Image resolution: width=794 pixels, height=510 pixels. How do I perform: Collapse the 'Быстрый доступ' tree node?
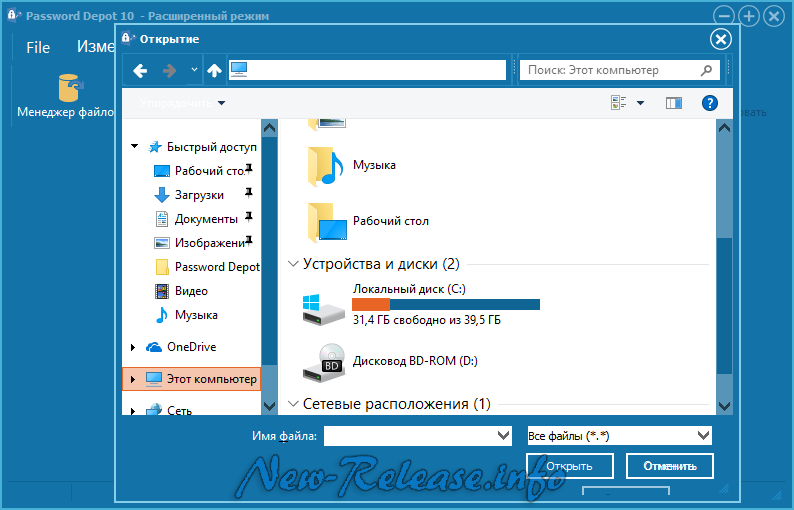tap(134, 146)
